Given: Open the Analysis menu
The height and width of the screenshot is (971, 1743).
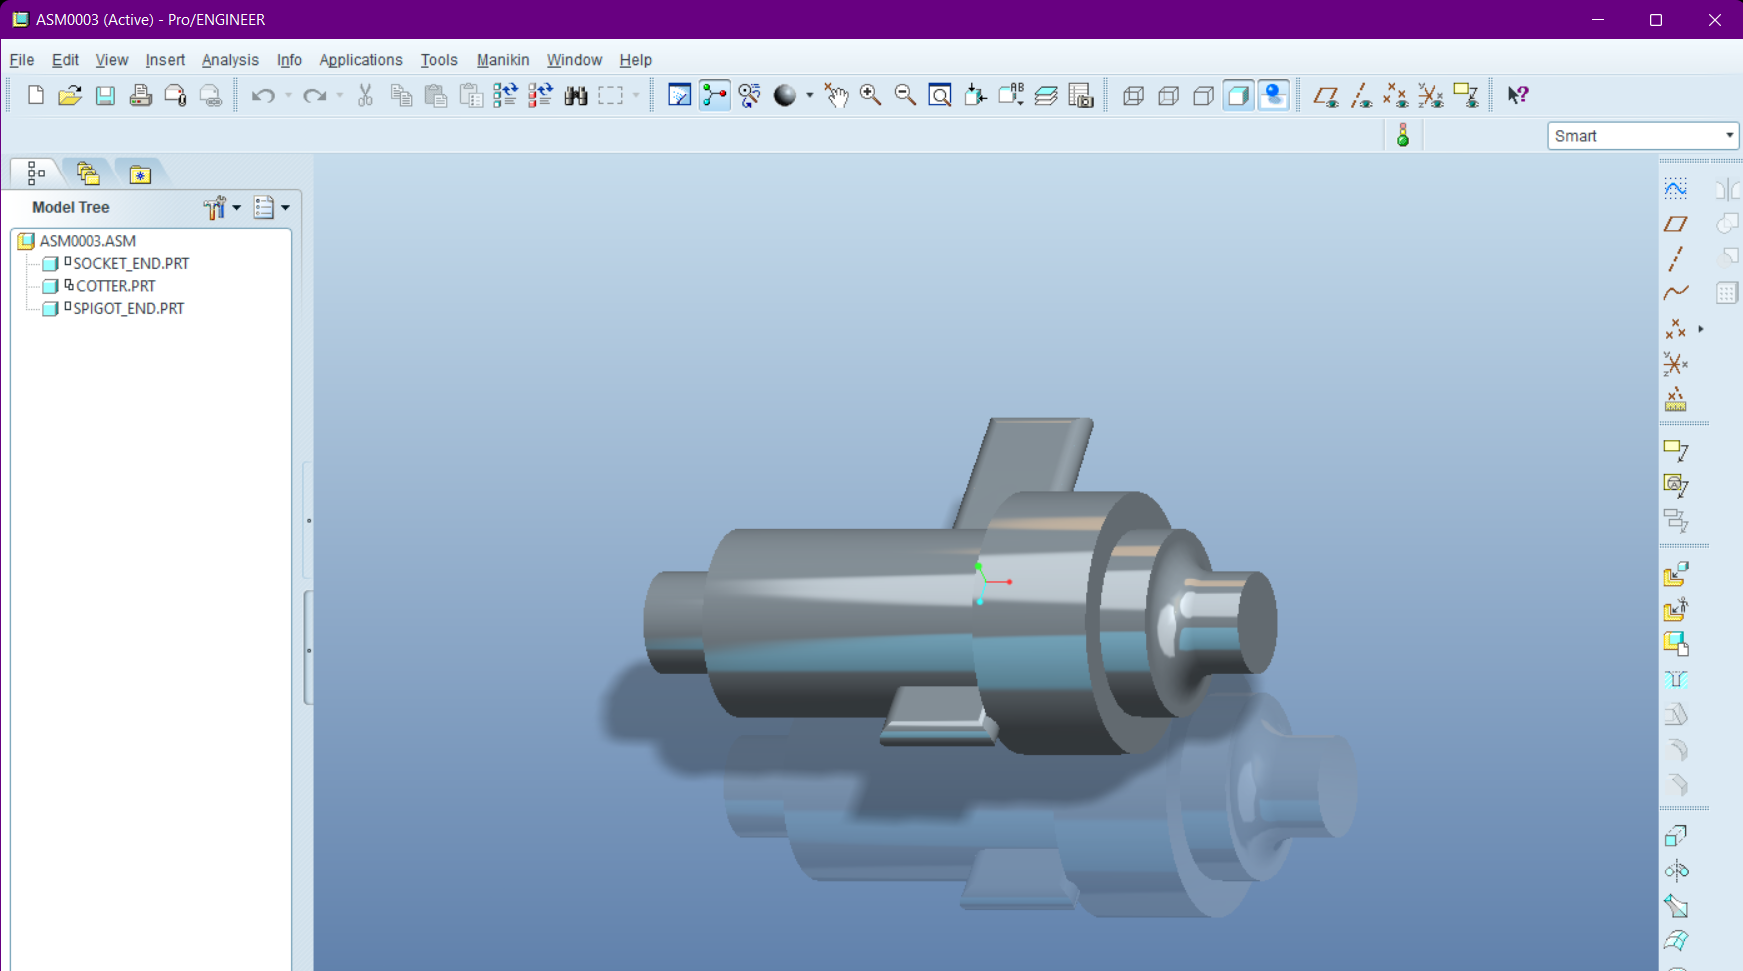Looking at the screenshot, I should pyautogui.click(x=230, y=60).
